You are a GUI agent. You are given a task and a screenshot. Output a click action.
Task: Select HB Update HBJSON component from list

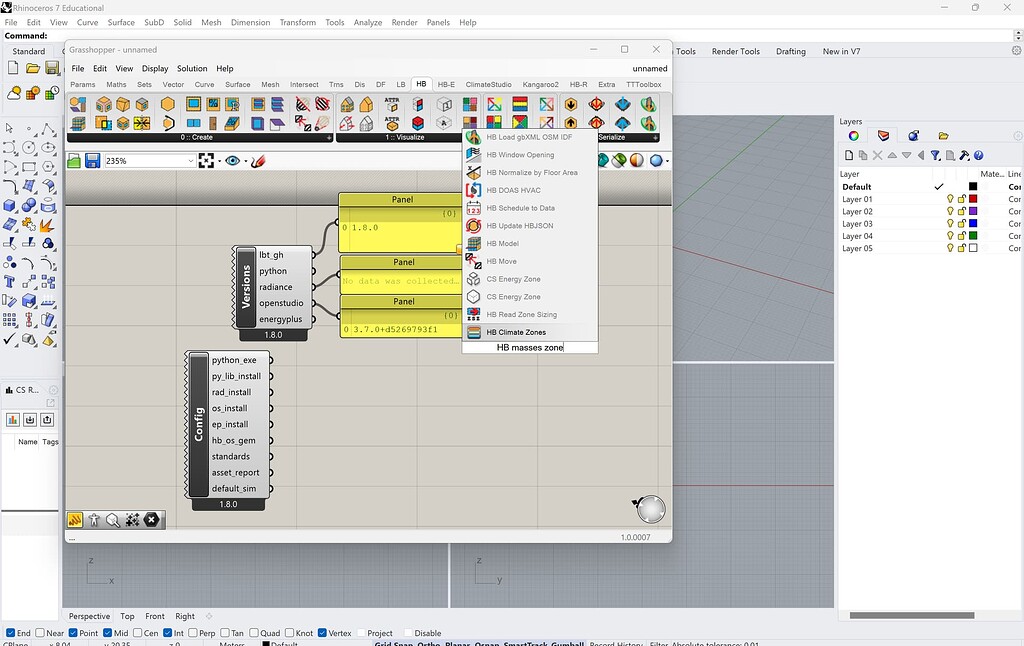(x=519, y=226)
